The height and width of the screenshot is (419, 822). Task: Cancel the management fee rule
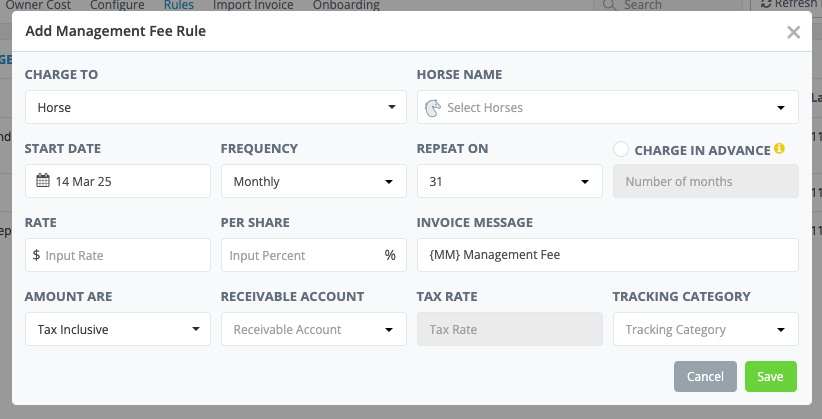click(x=706, y=376)
